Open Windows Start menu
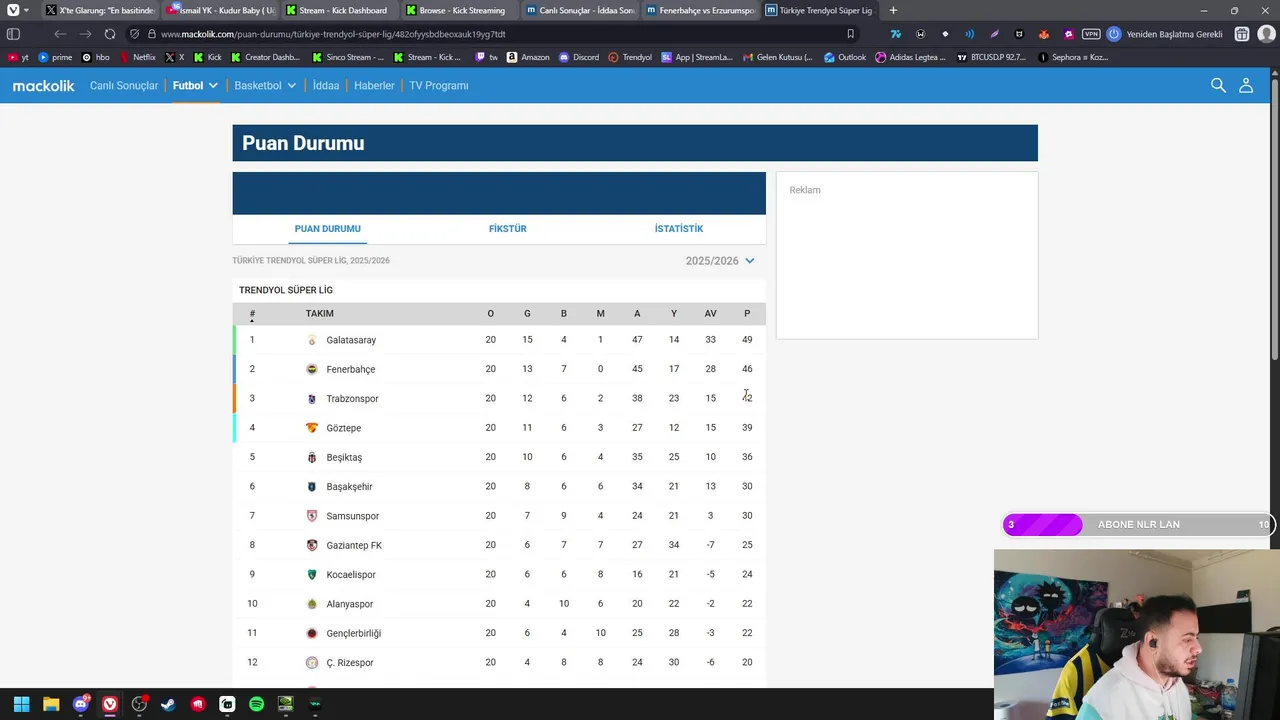 pyautogui.click(x=21, y=704)
